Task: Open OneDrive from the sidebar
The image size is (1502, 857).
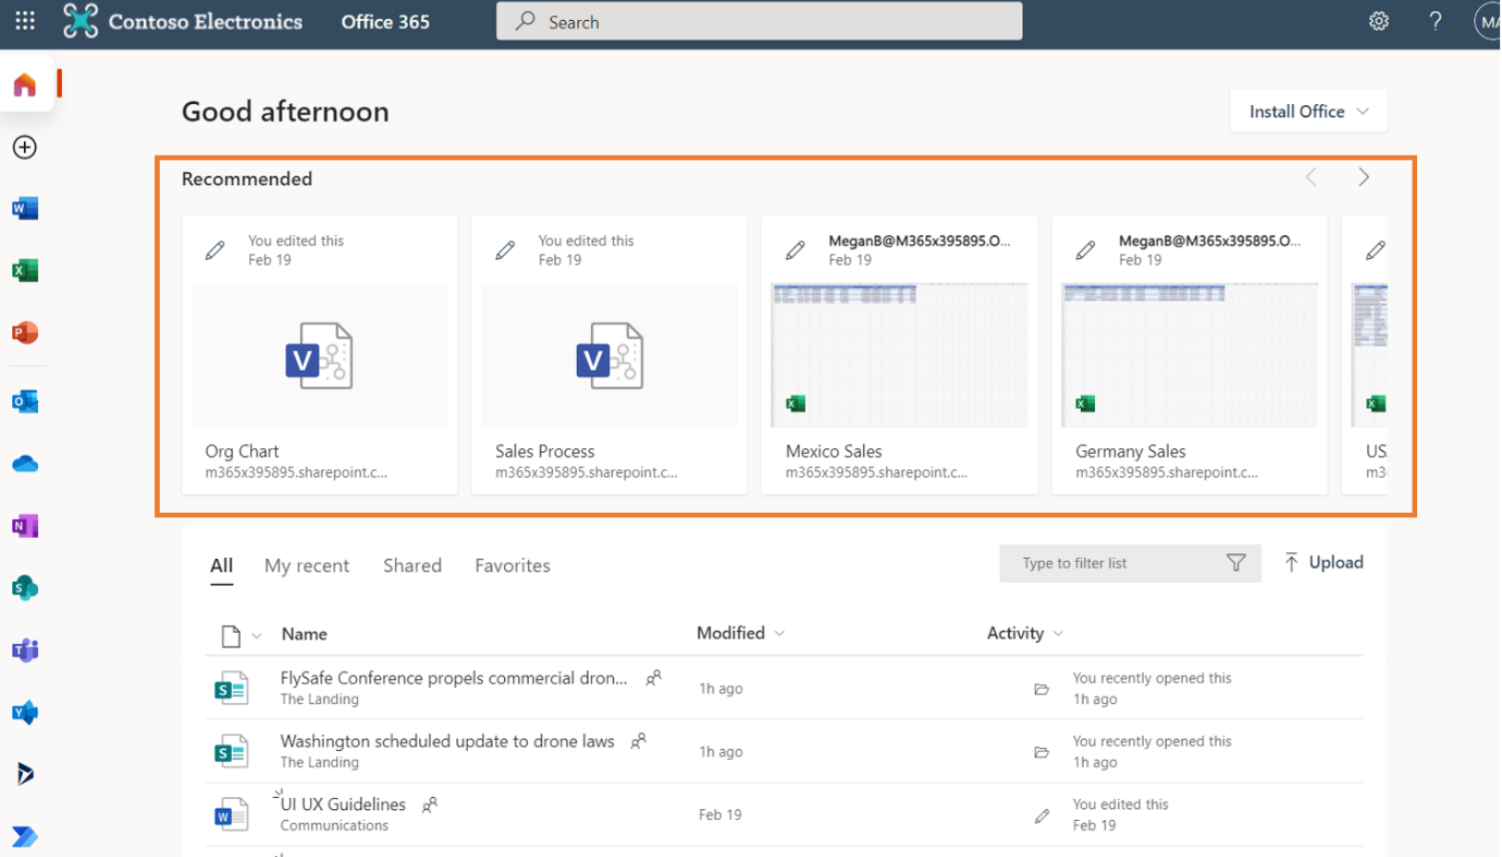Action: (24, 462)
